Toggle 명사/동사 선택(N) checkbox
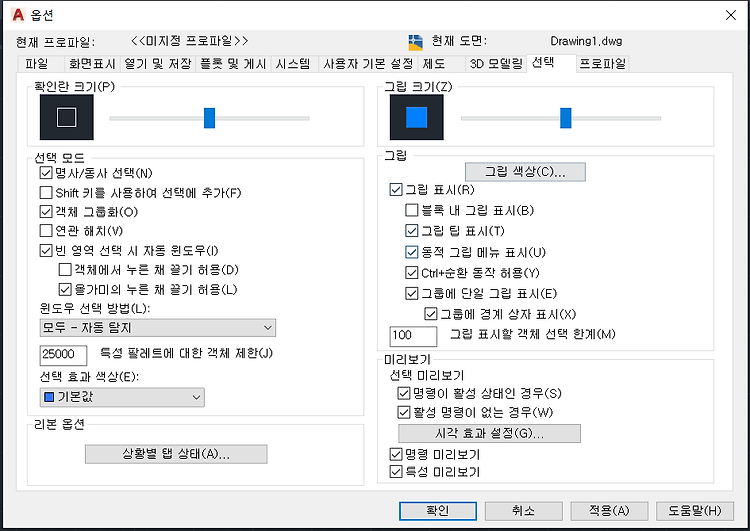Image resolution: width=750 pixels, height=531 pixels. [46, 173]
